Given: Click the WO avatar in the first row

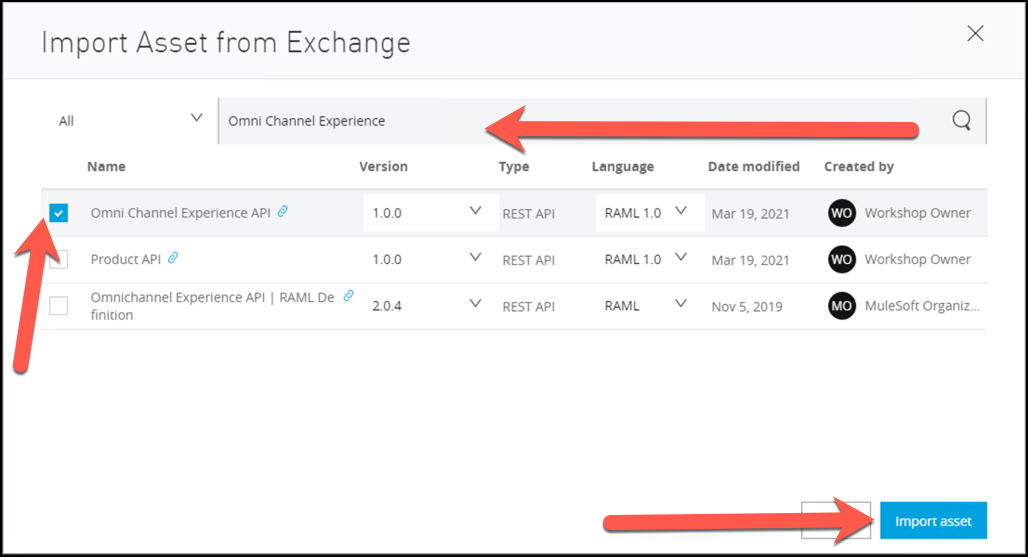Looking at the screenshot, I should click(842, 213).
